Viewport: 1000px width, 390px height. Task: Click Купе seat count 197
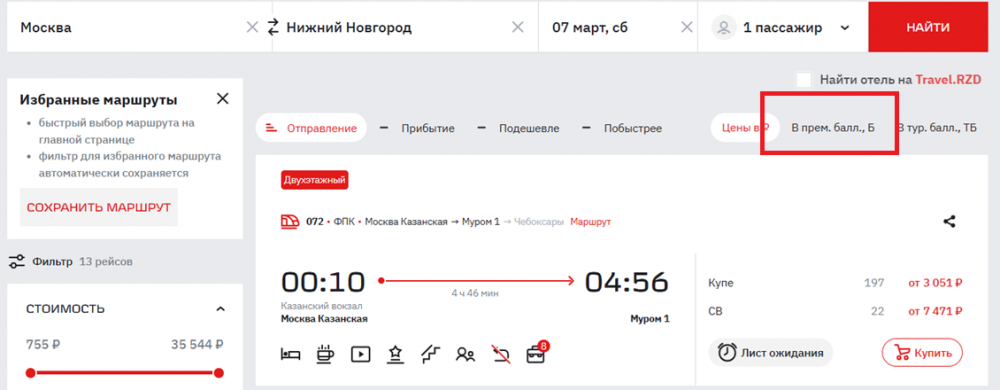(874, 283)
